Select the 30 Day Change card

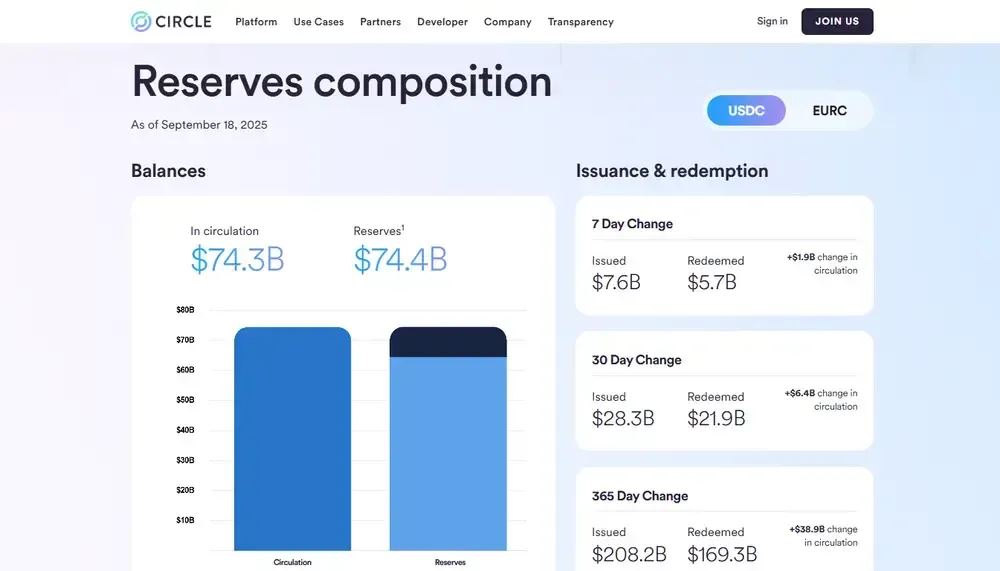[724, 390]
